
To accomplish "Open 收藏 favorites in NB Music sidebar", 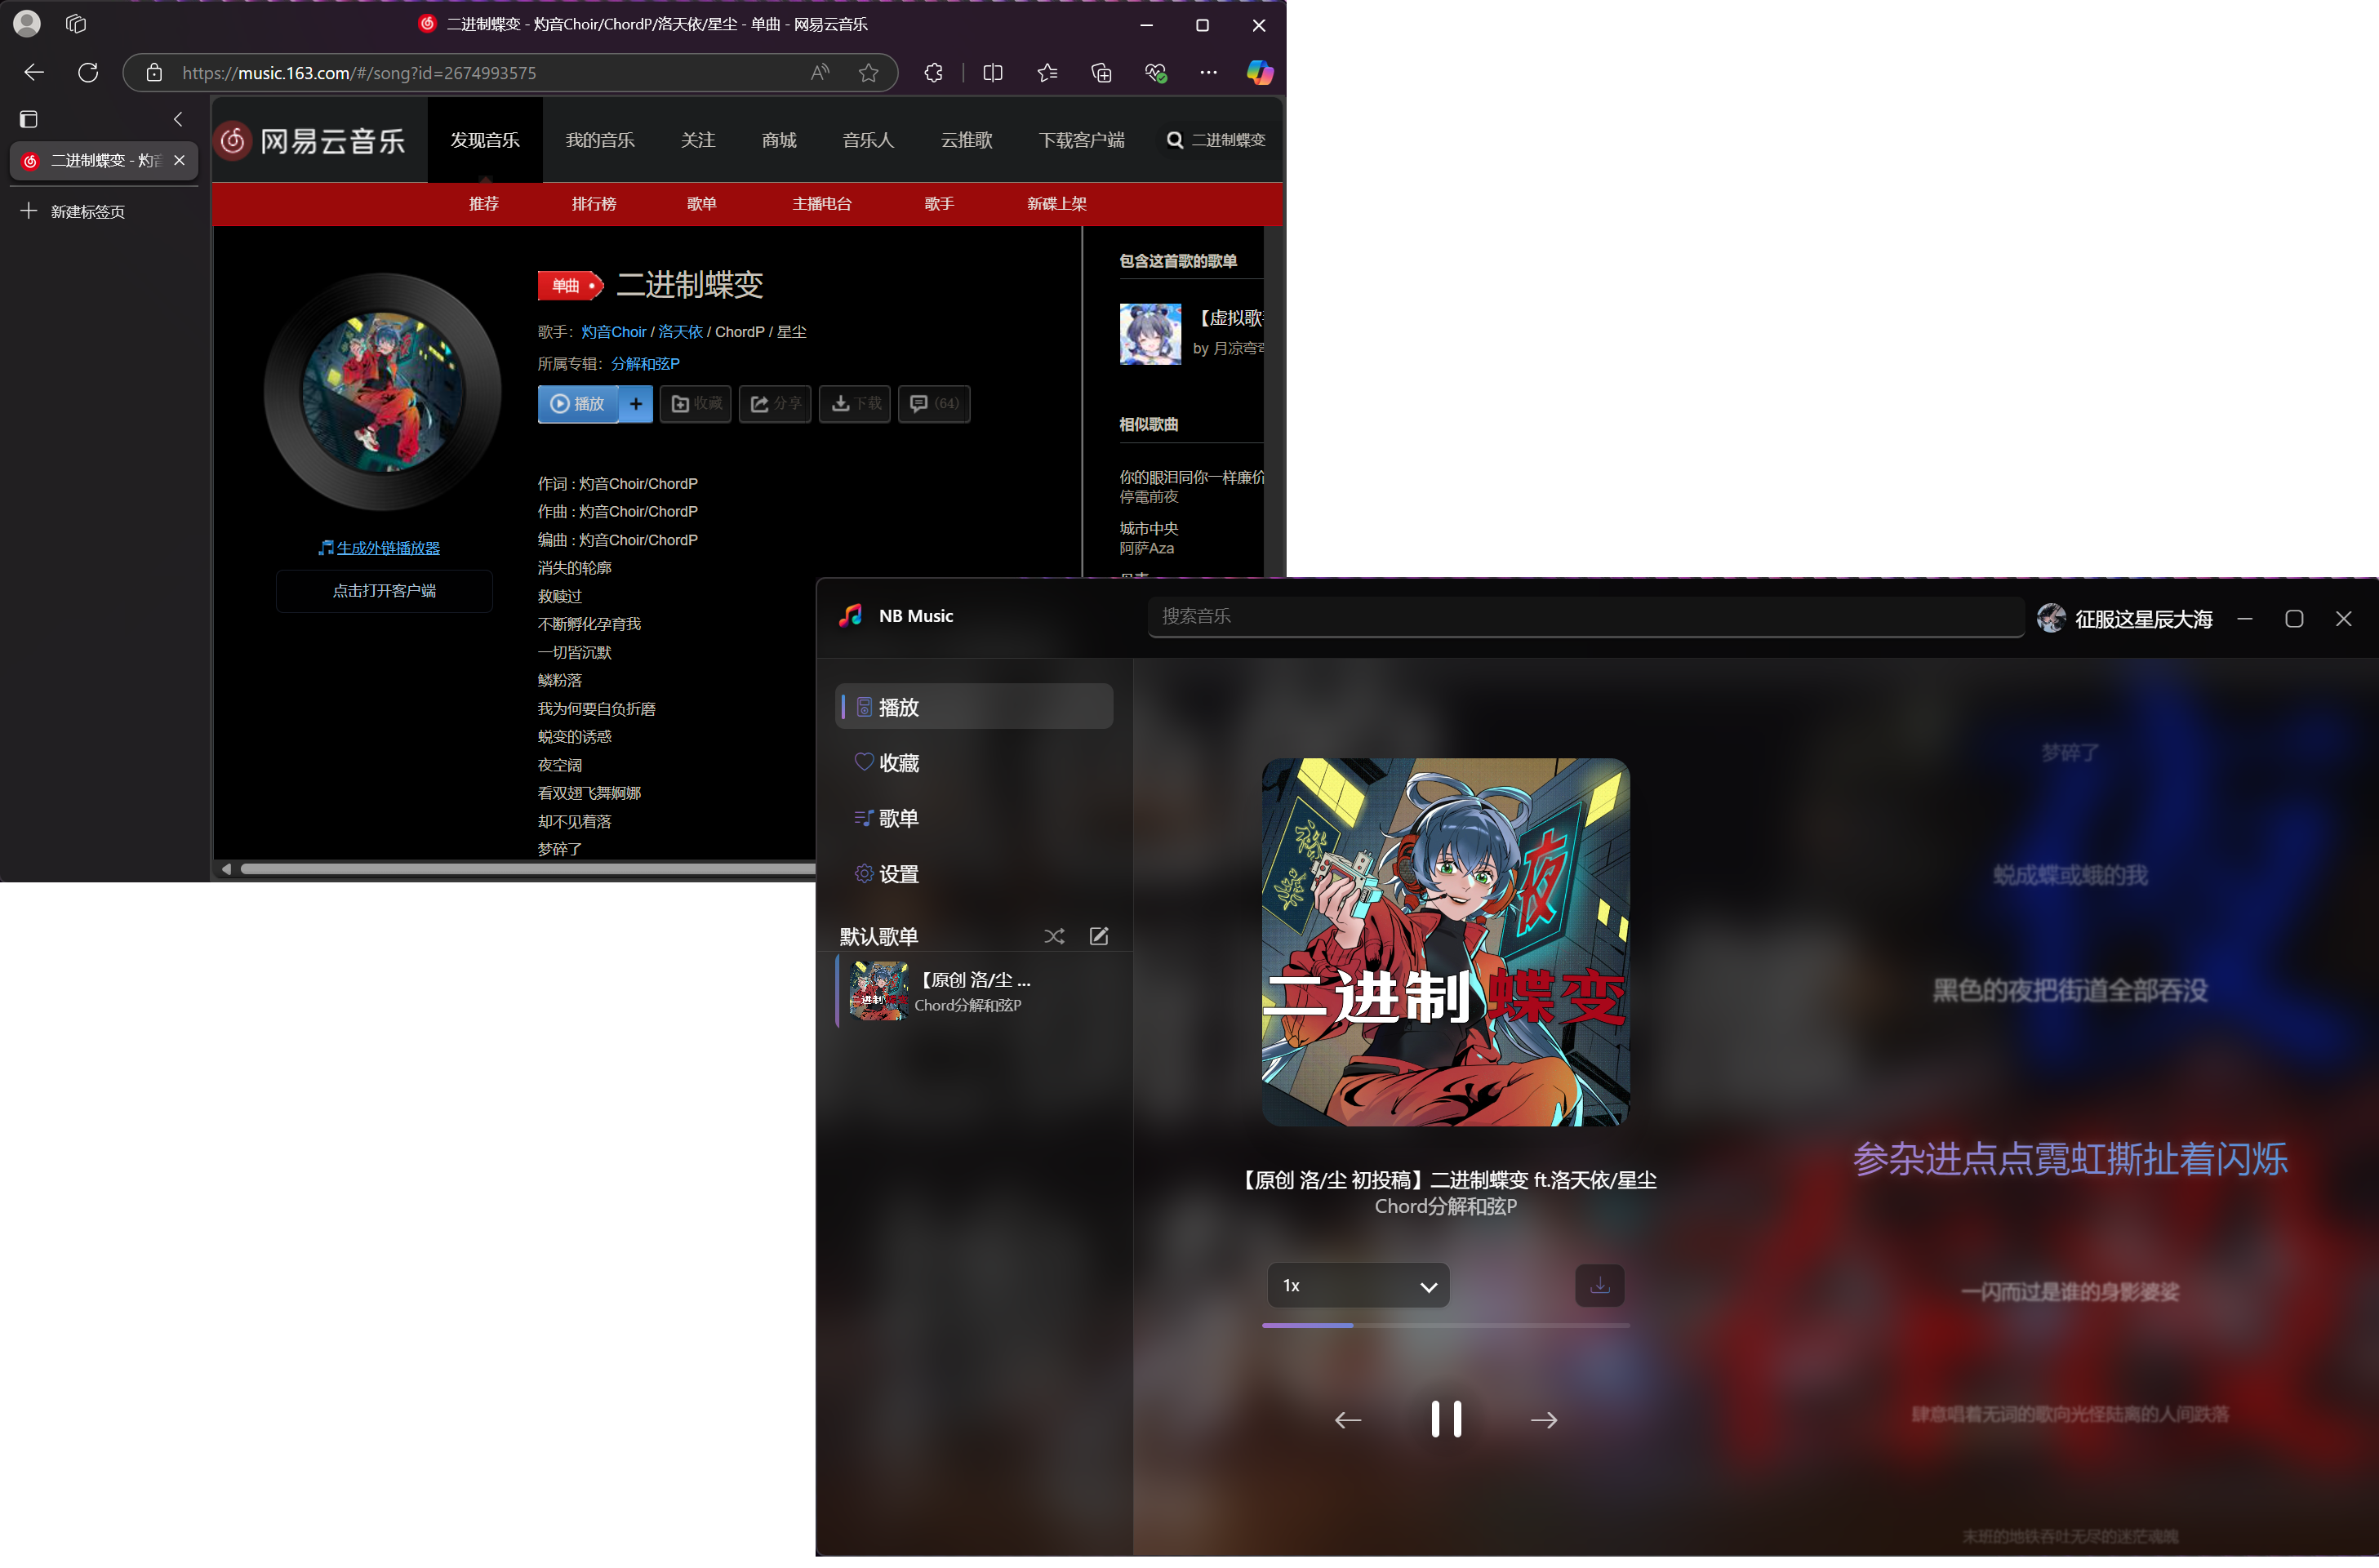I will click(x=974, y=763).
